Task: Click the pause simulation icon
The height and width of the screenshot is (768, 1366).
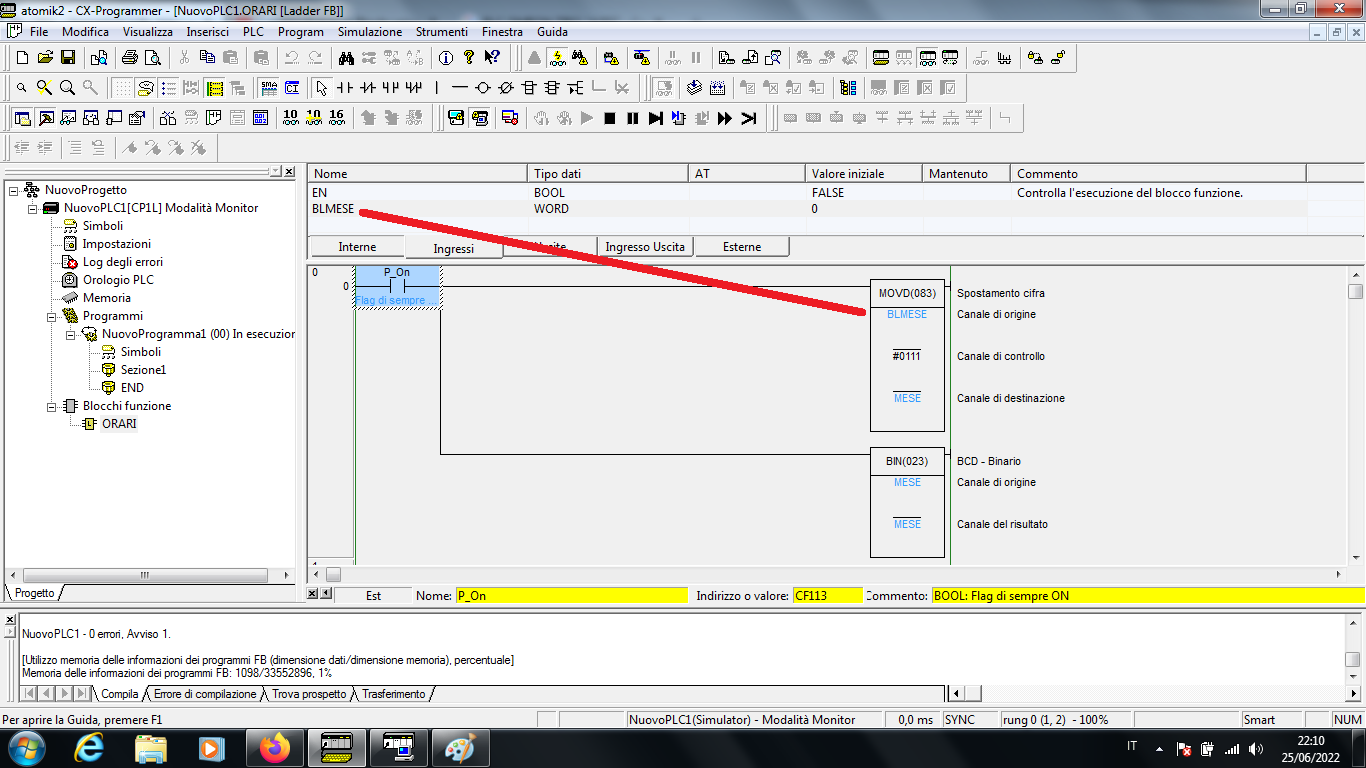Action: [632, 118]
